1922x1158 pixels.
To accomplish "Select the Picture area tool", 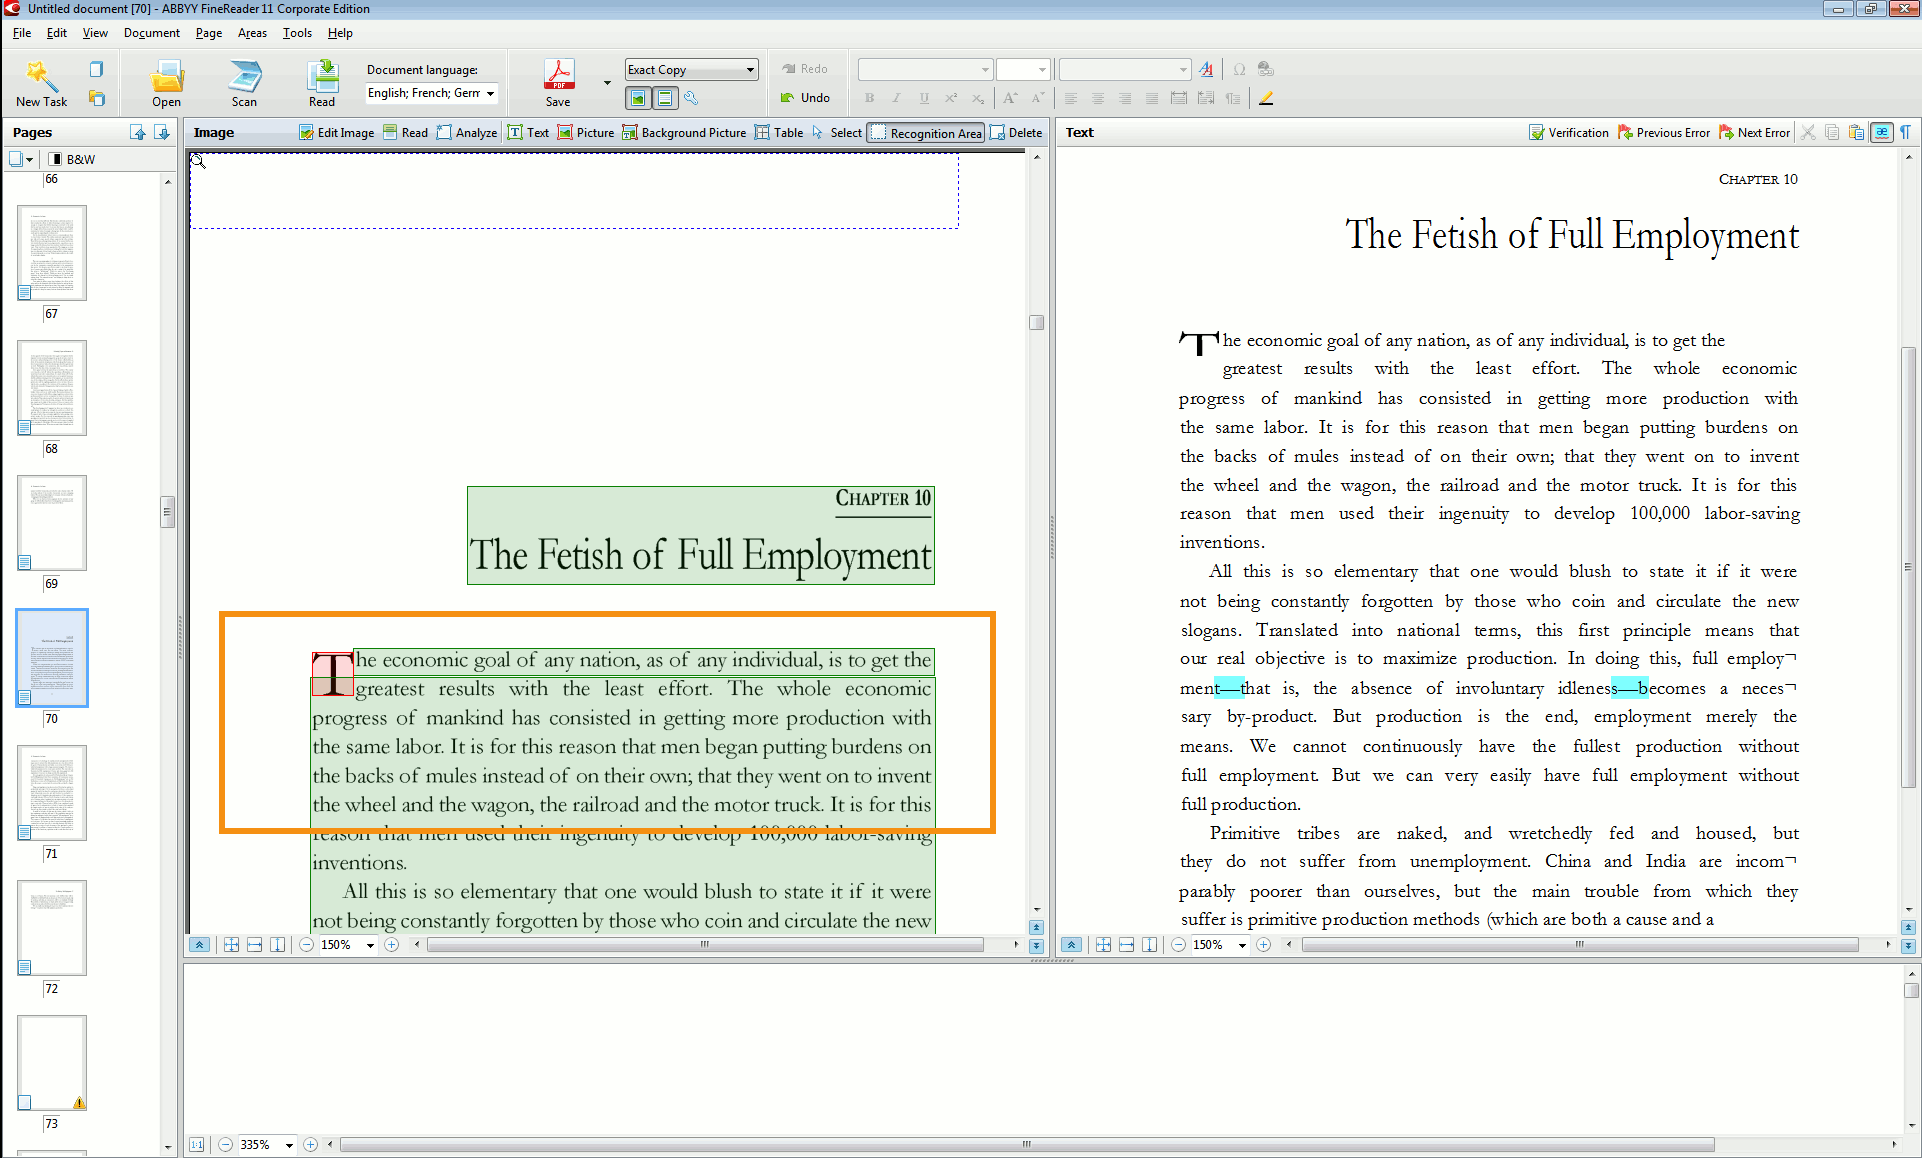I will coord(586,132).
